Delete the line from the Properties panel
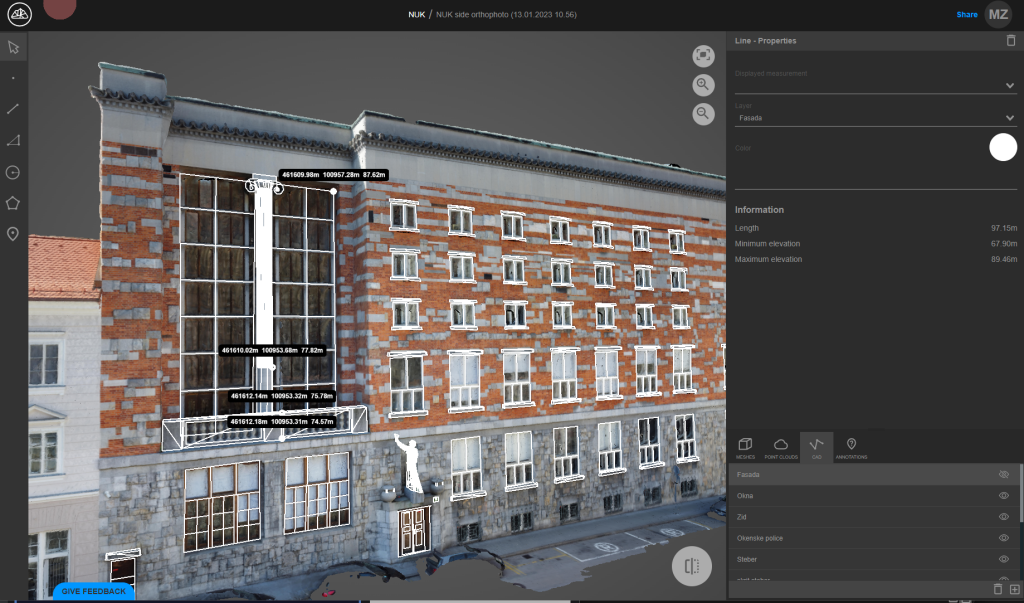The width and height of the screenshot is (1024, 603). tap(1009, 41)
